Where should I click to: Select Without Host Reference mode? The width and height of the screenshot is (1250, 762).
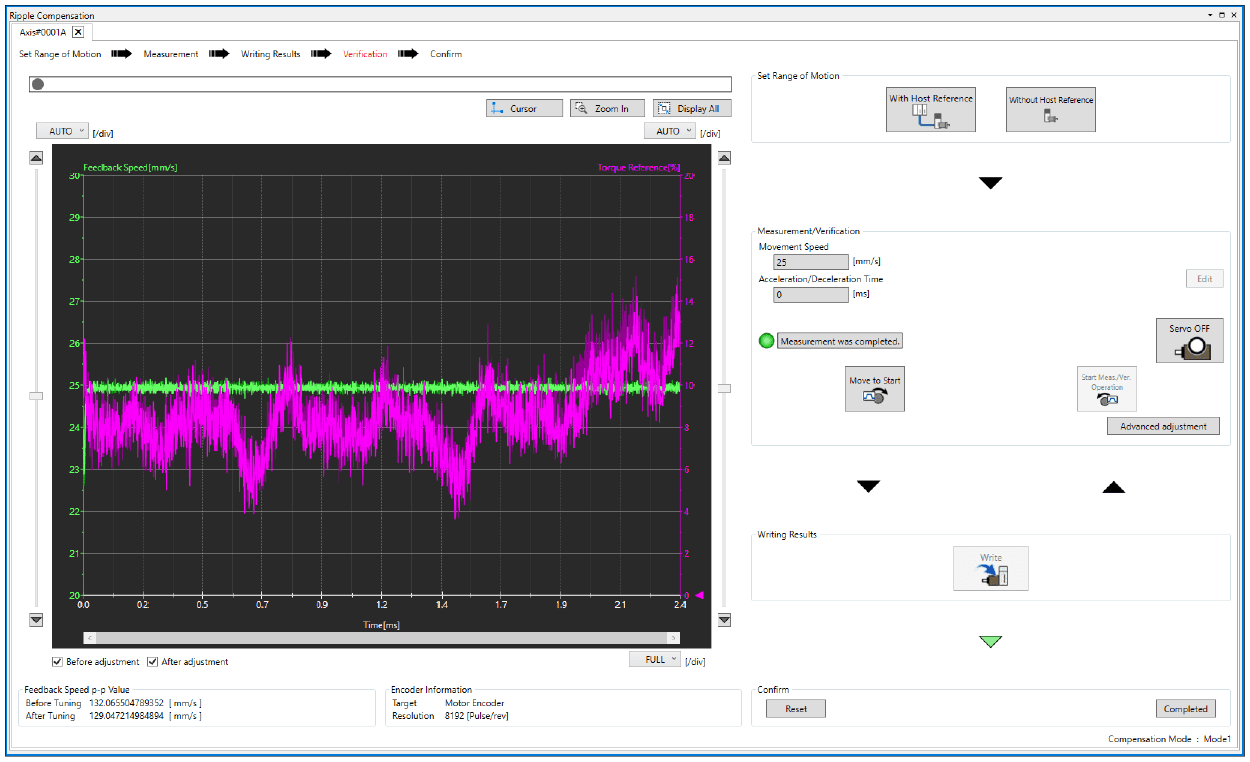[x=1050, y=109]
